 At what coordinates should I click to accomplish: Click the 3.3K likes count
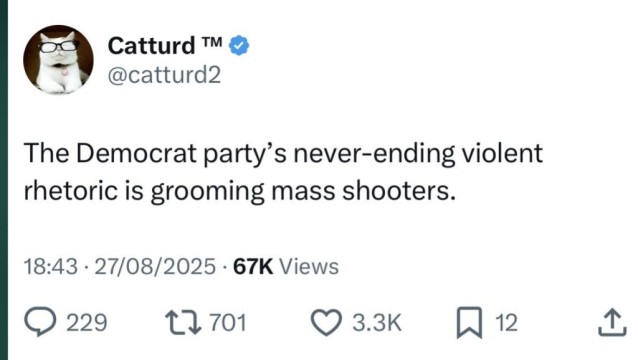[377, 323]
